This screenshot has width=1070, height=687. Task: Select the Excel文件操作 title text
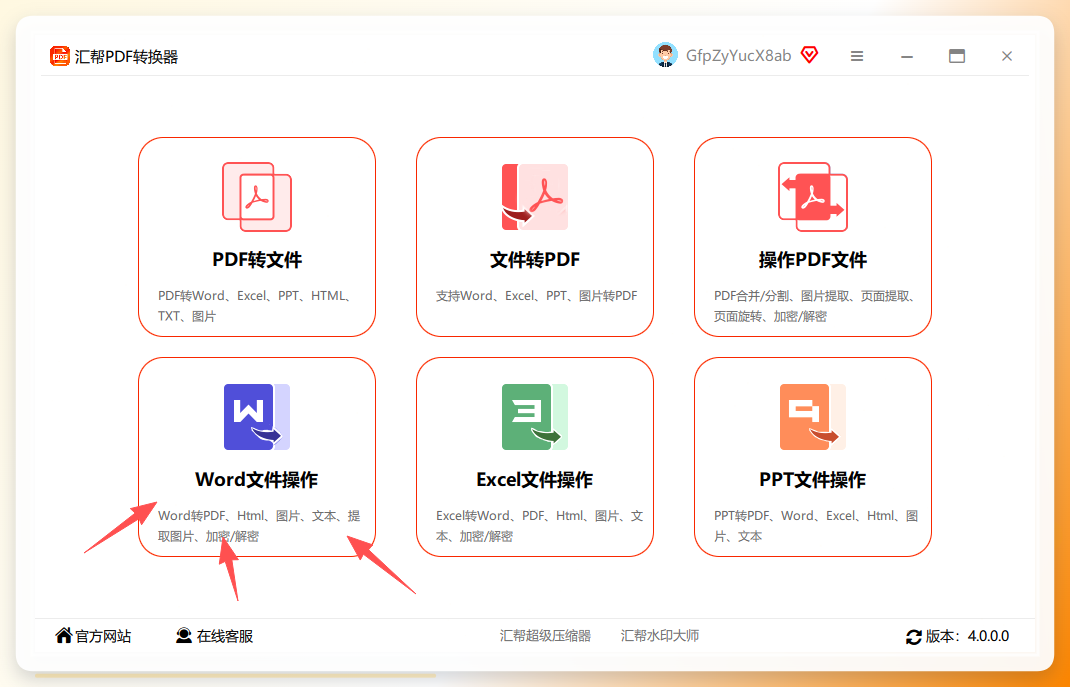click(x=534, y=480)
